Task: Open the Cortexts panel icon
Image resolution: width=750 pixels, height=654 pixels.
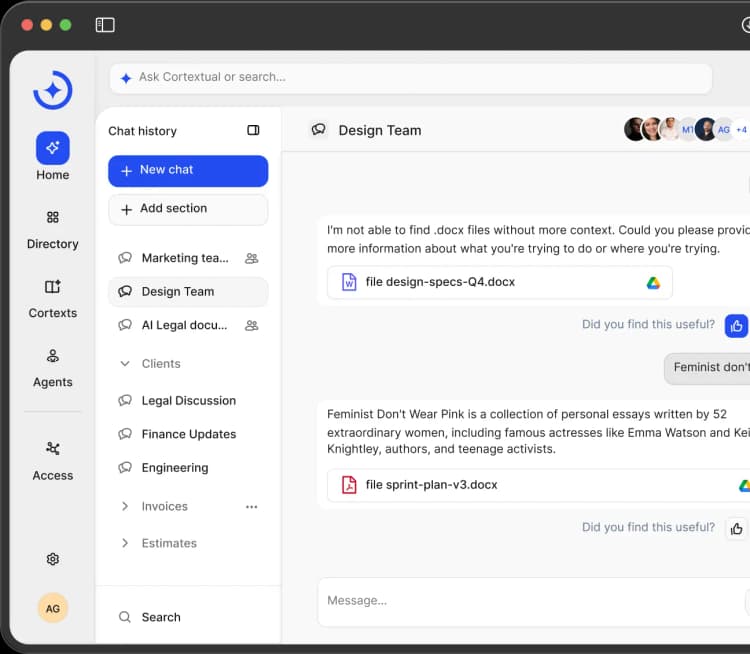Action: tap(53, 287)
